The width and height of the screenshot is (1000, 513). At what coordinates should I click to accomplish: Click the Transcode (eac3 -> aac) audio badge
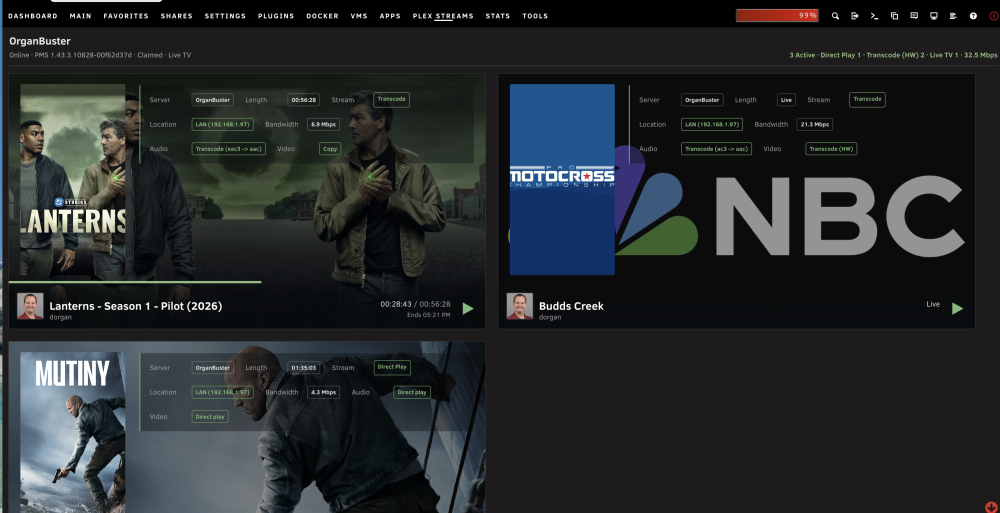(229, 149)
